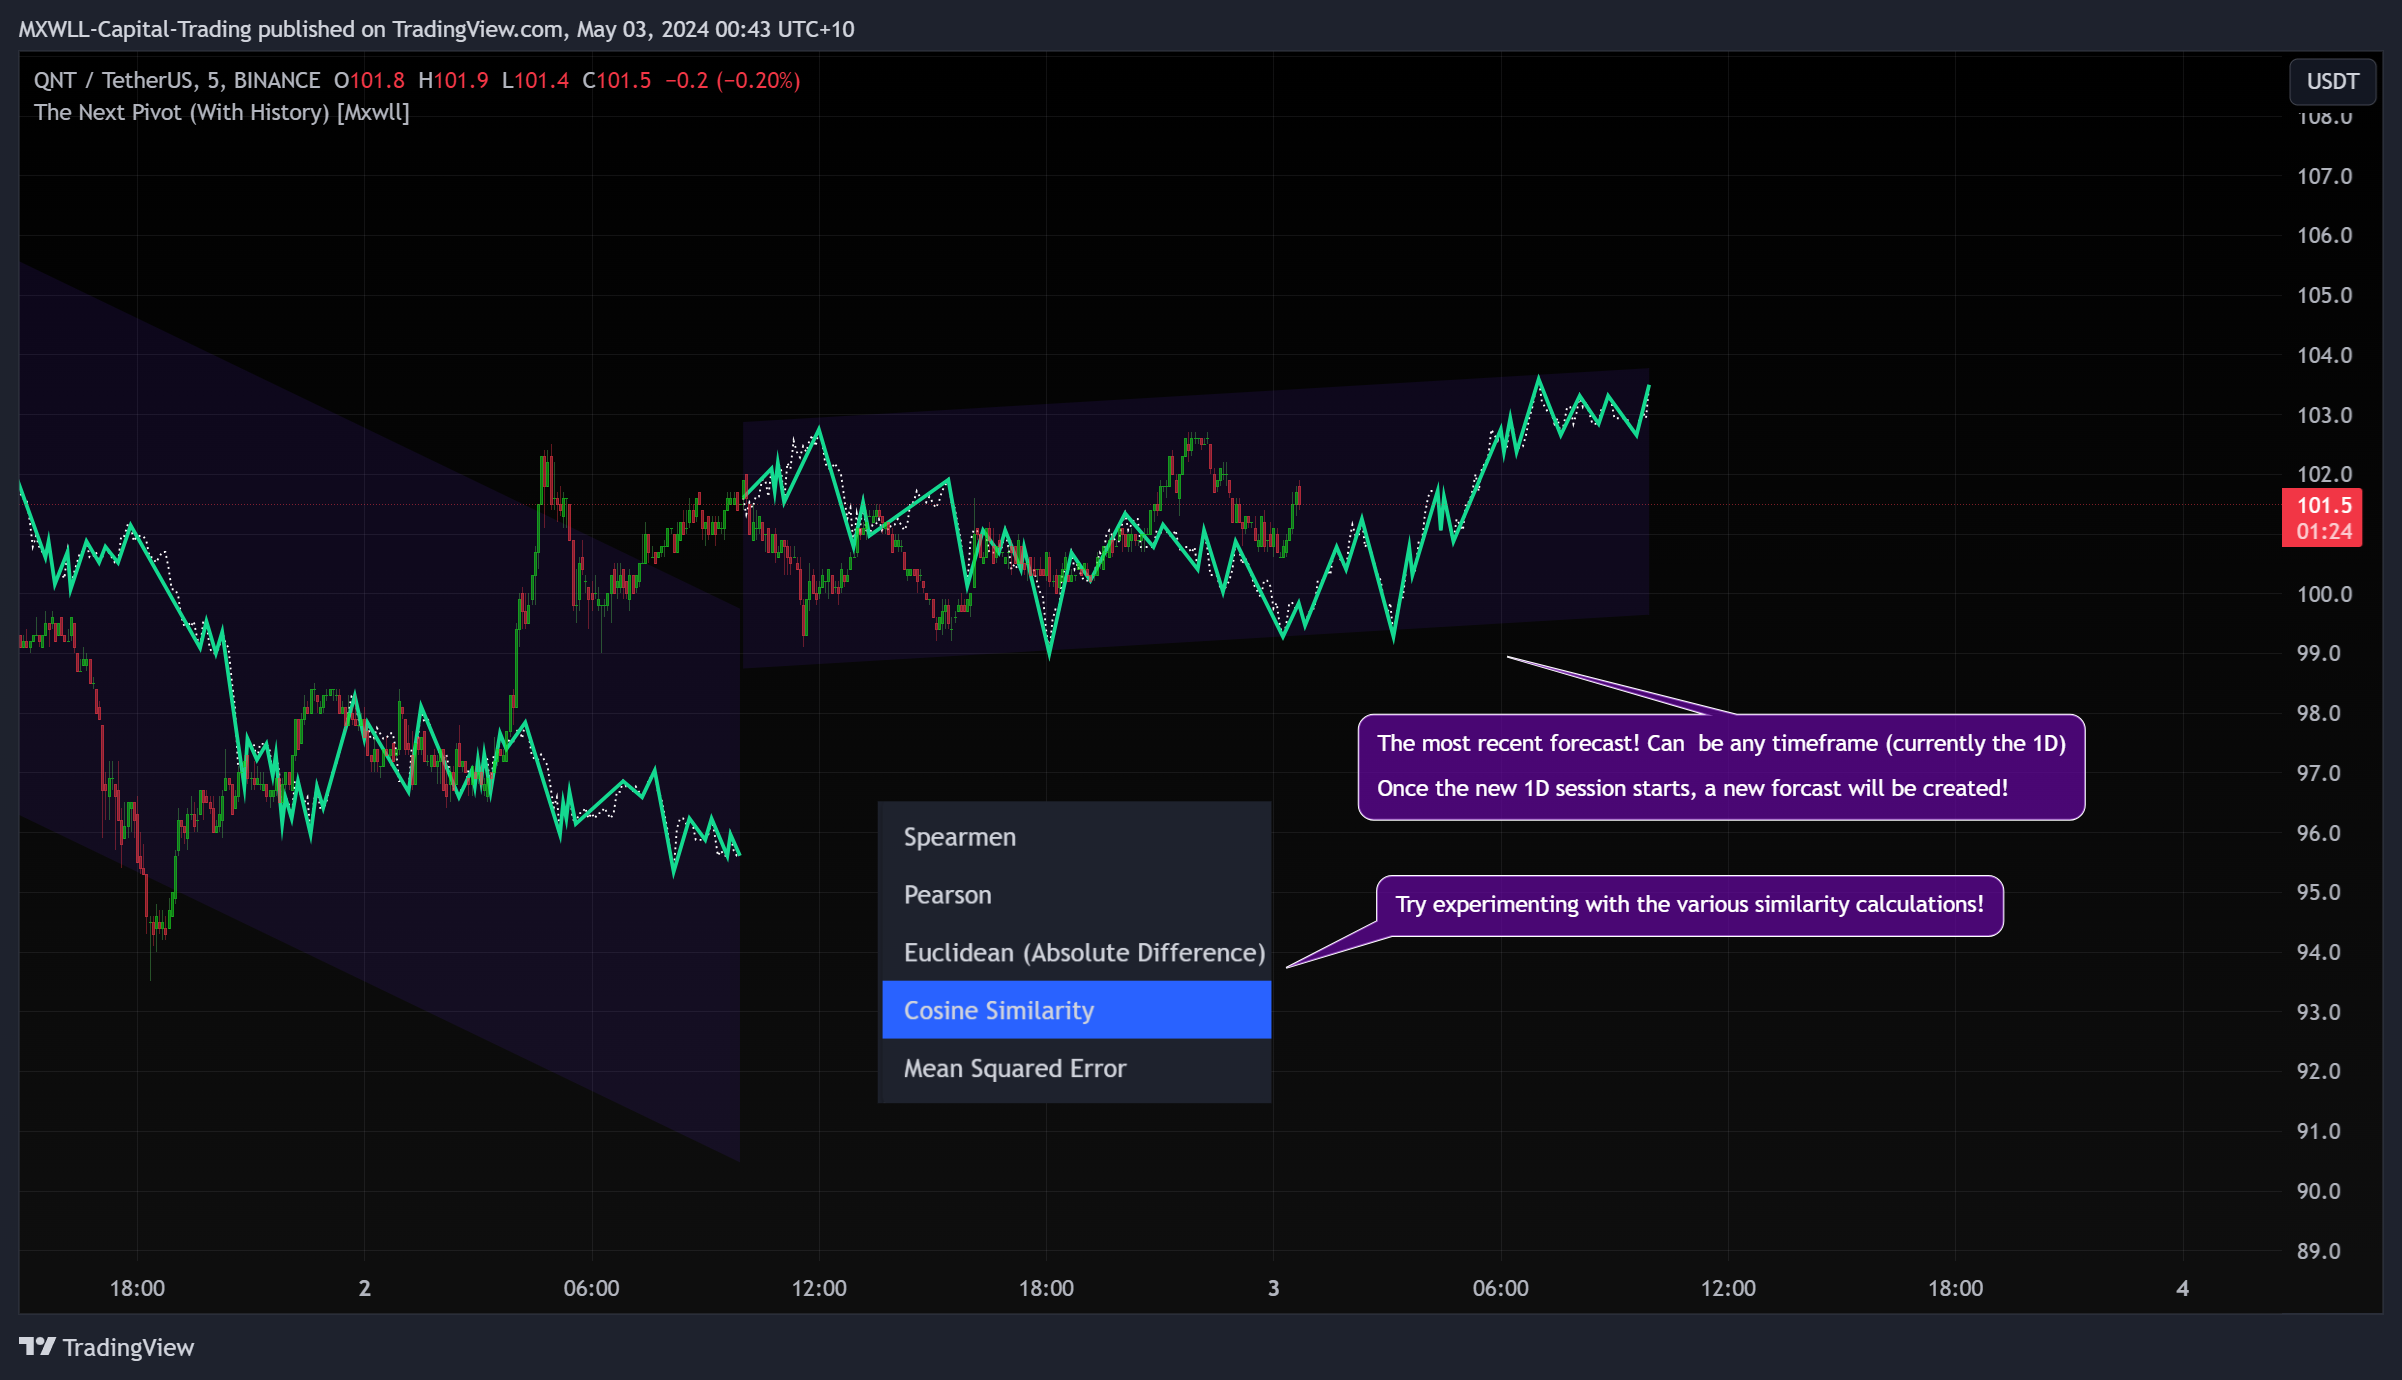Viewport: 2402px width, 1380px height.
Task: Click the L101.4 low price value
Action: [x=535, y=81]
